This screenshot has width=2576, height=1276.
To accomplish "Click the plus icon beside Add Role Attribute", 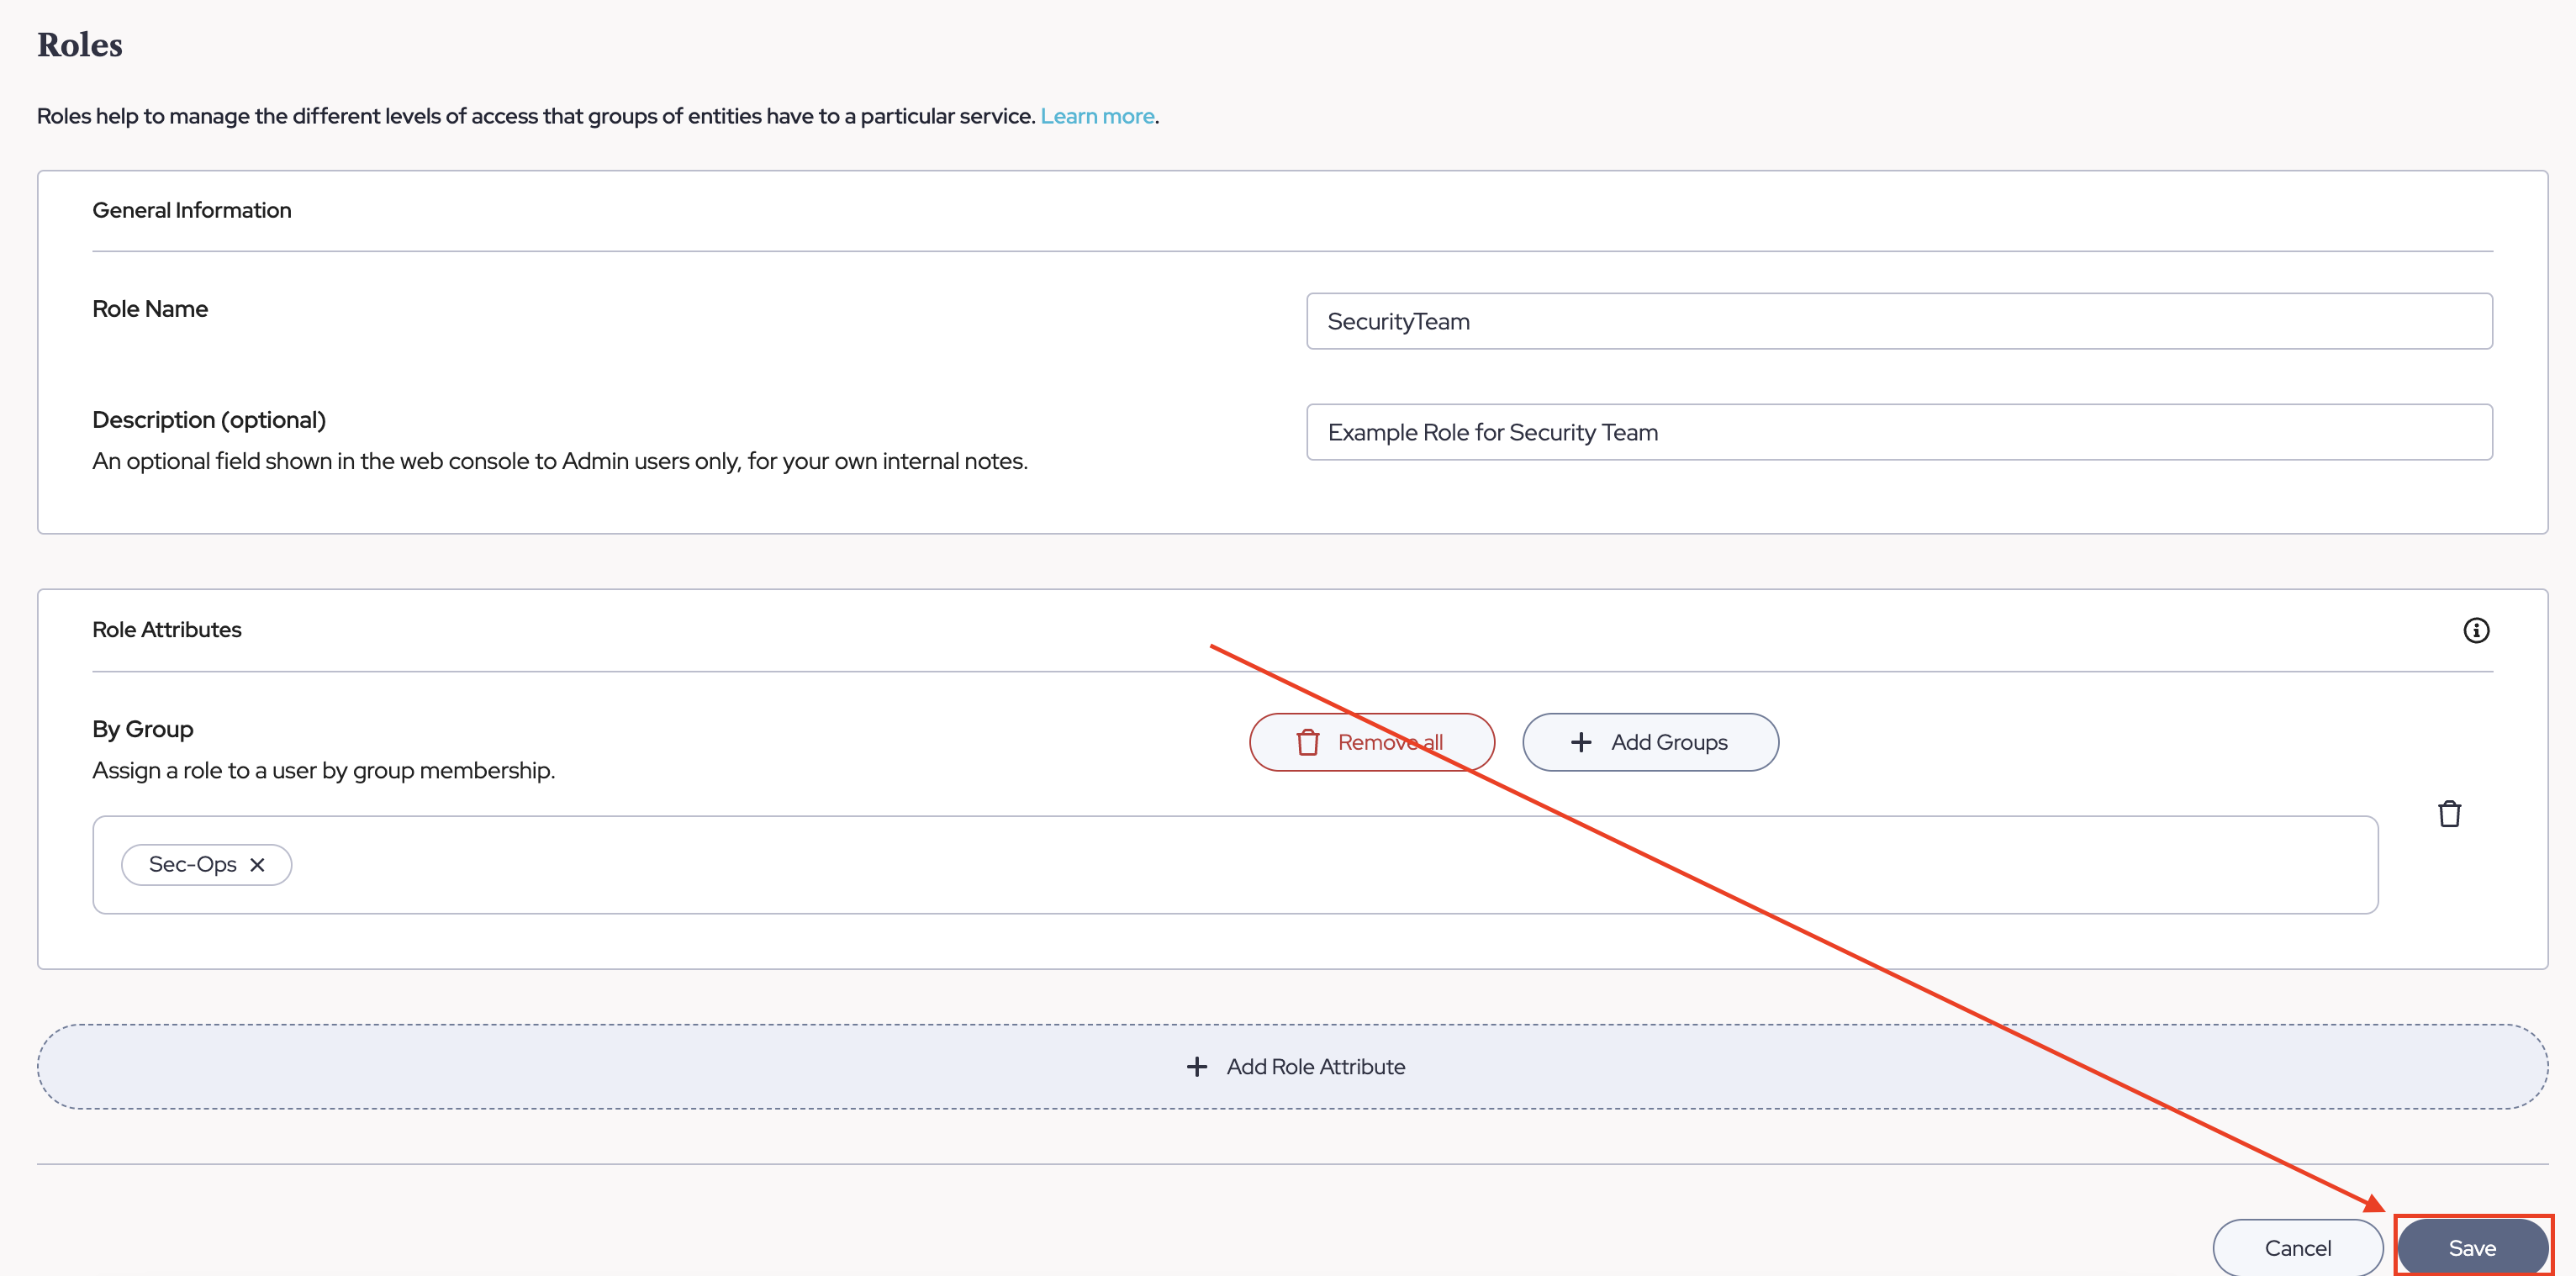I will click(1196, 1067).
